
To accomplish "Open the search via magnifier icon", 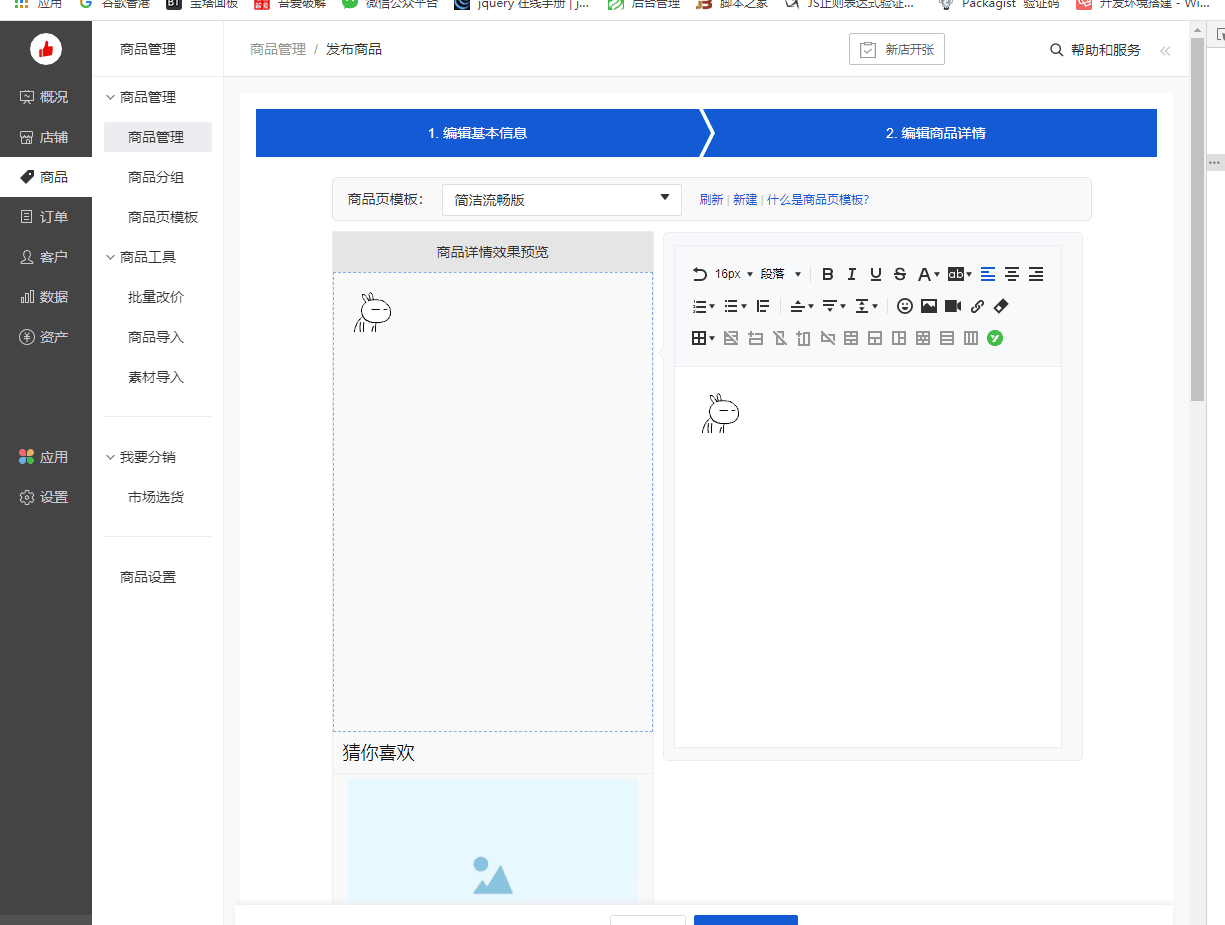I will (1056, 49).
